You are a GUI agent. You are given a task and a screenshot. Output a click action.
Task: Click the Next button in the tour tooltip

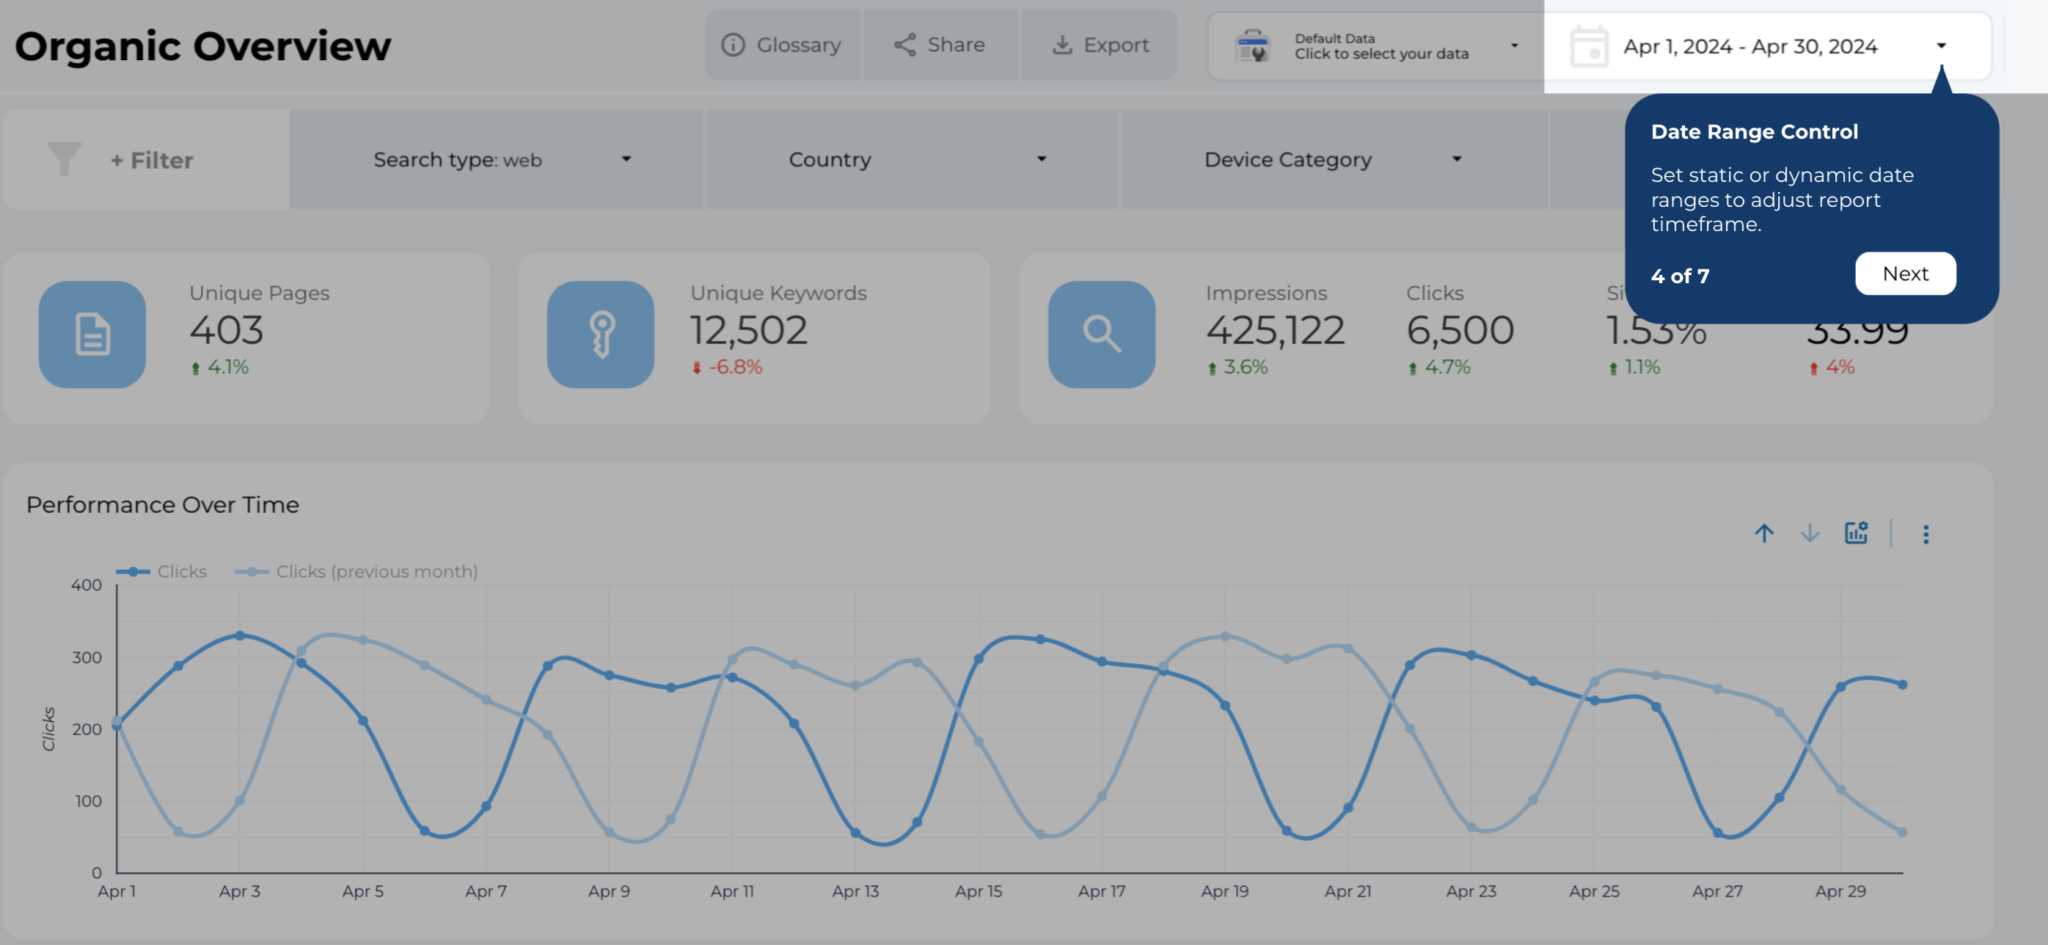pos(1904,273)
